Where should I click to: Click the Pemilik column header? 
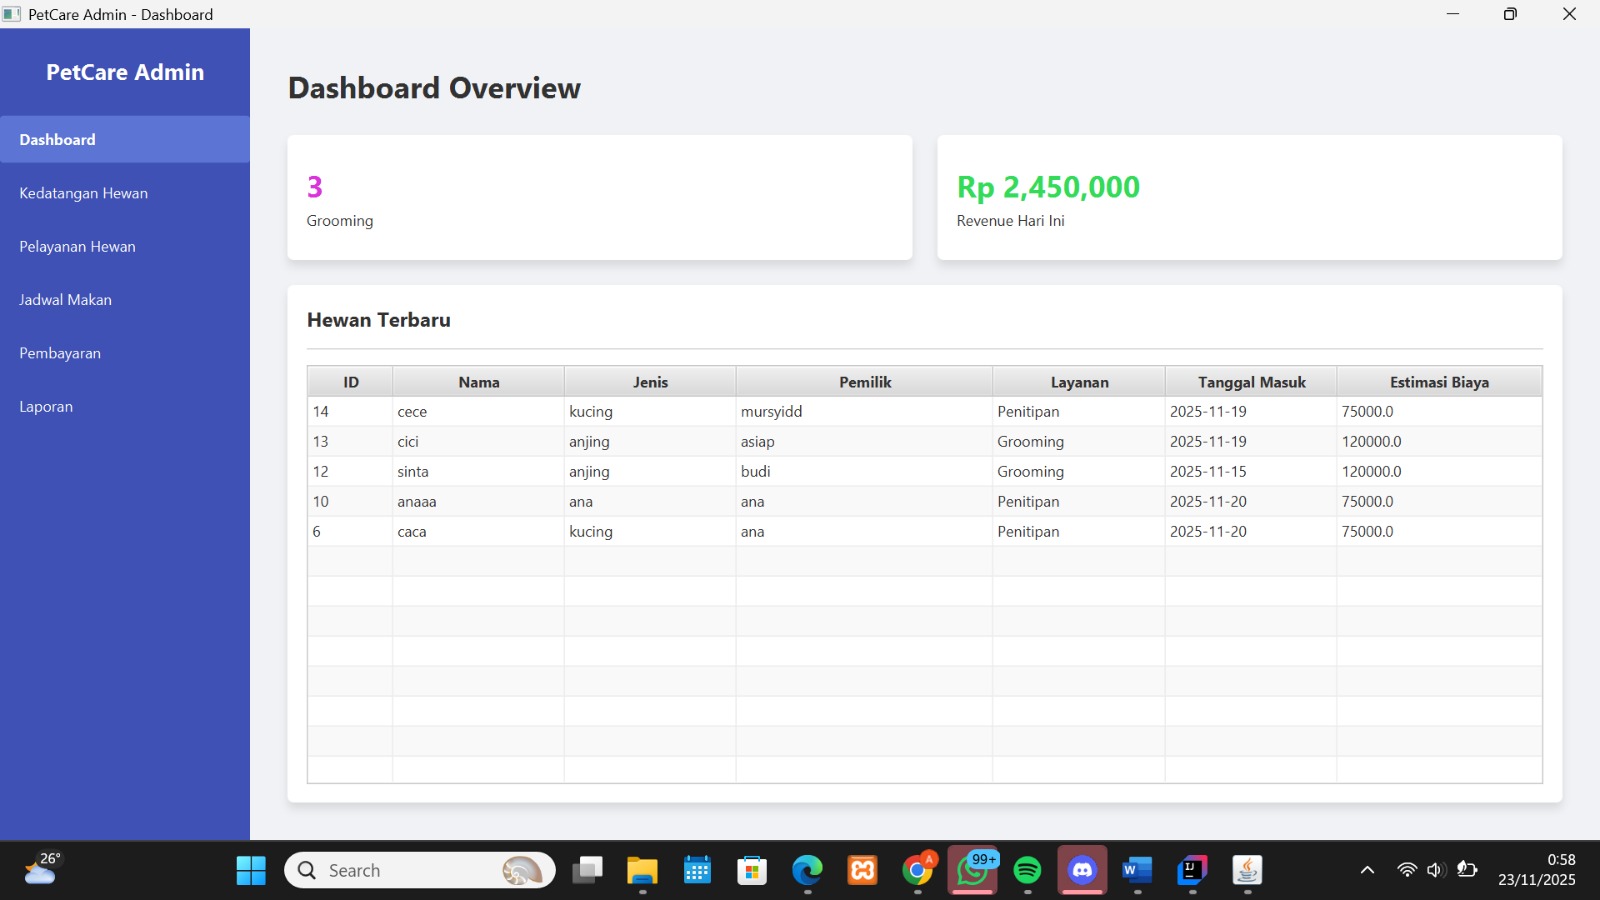coord(865,382)
